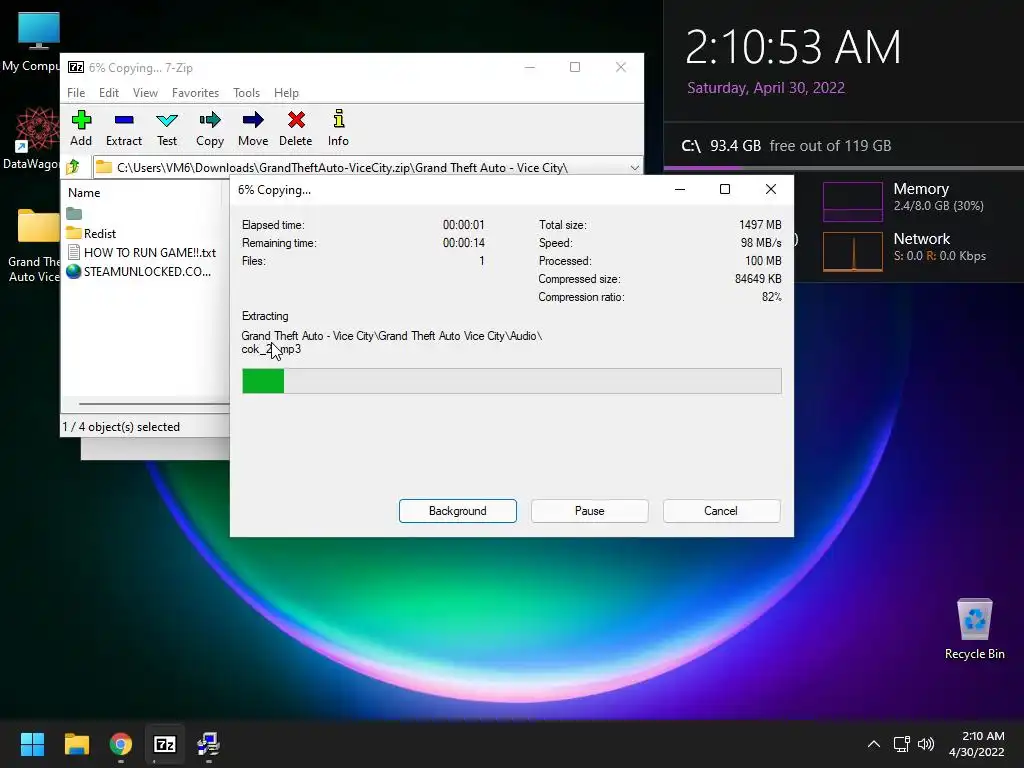Select HOW TO RUN GAME!!.txt file
The height and width of the screenshot is (768, 1024).
point(141,252)
